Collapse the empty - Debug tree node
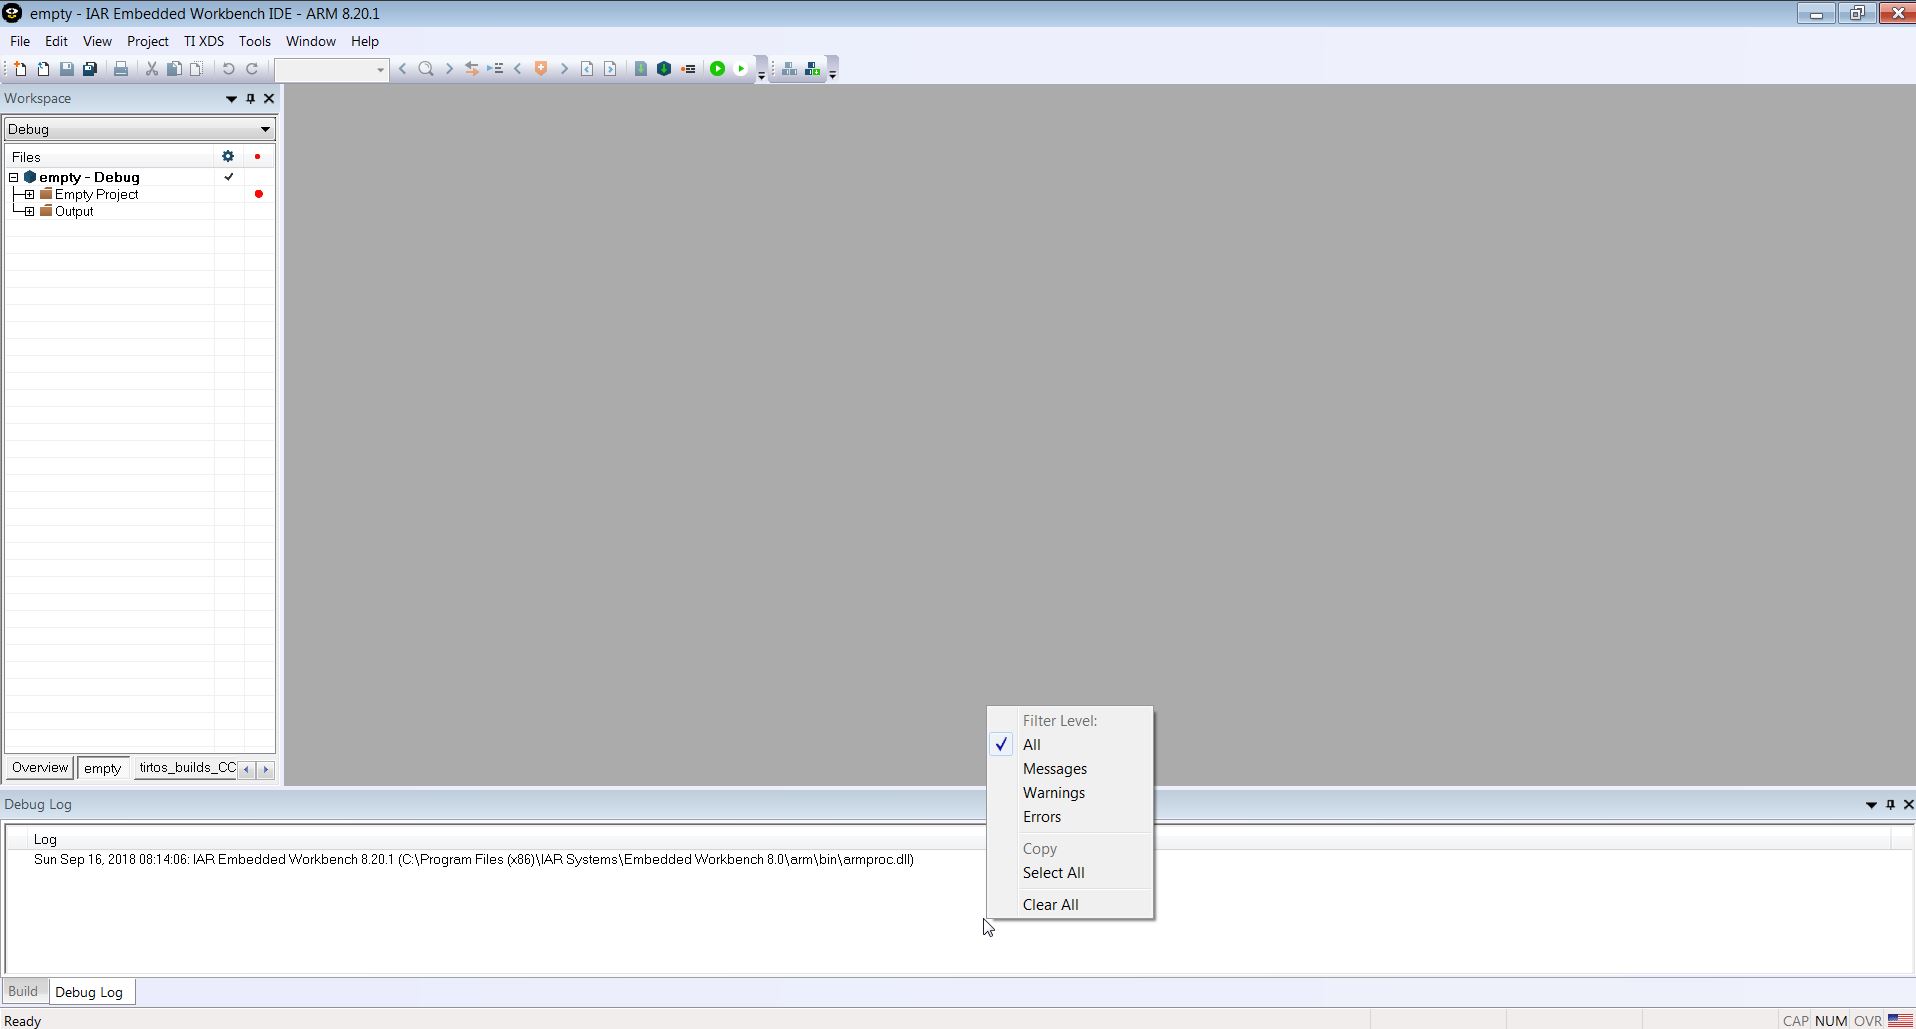This screenshot has height=1029, width=1916. coord(14,178)
